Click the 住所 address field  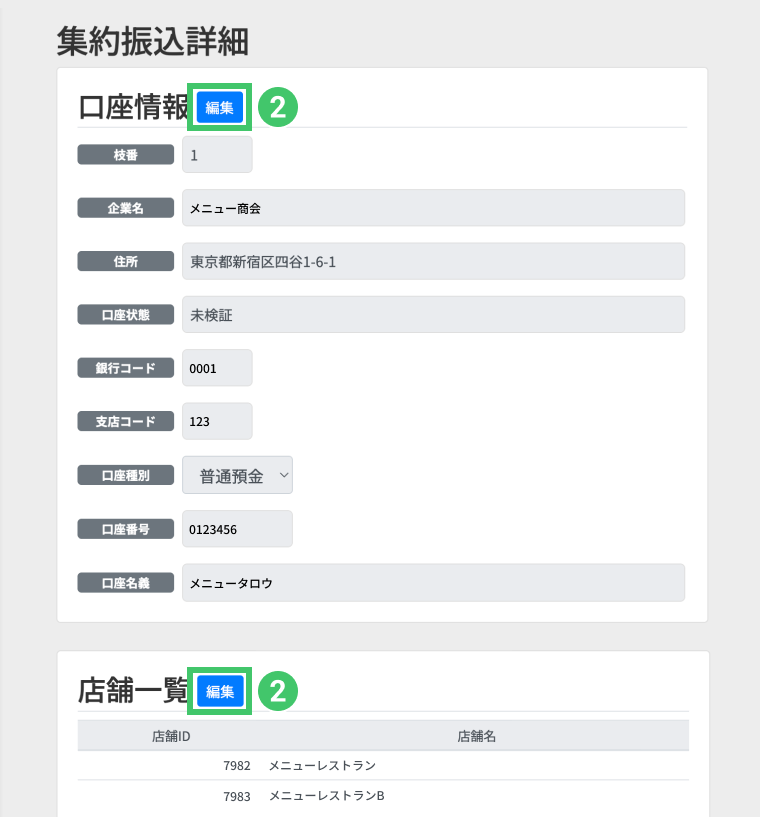pos(432,262)
